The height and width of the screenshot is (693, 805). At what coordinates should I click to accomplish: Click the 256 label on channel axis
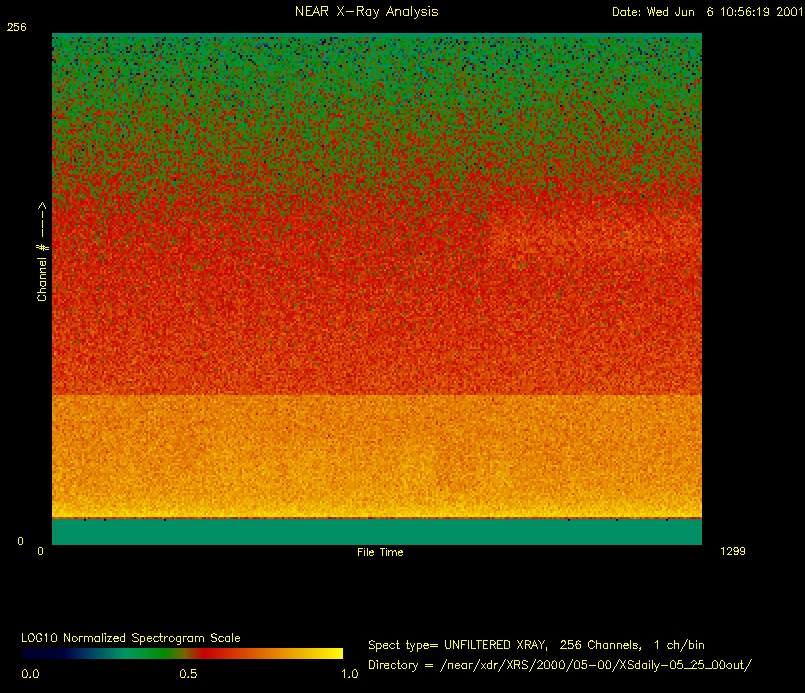tap(16, 27)
